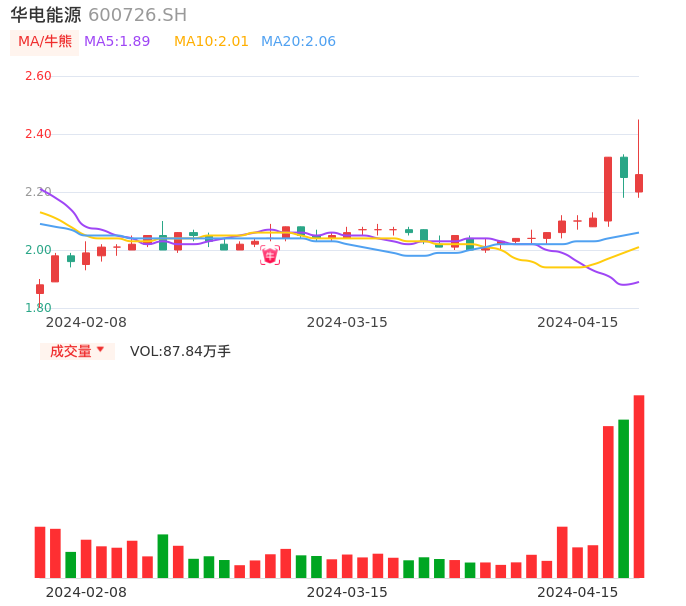Click the 1.80 price axis label
Screen dimensions: 686x606
click(x=38, y=308)
